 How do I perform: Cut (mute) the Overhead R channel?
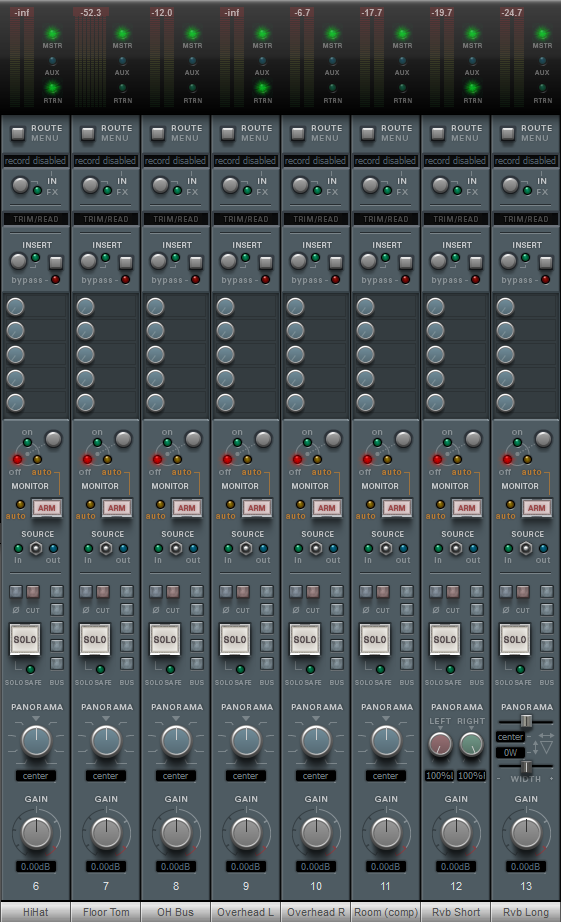tap(313, 592)
